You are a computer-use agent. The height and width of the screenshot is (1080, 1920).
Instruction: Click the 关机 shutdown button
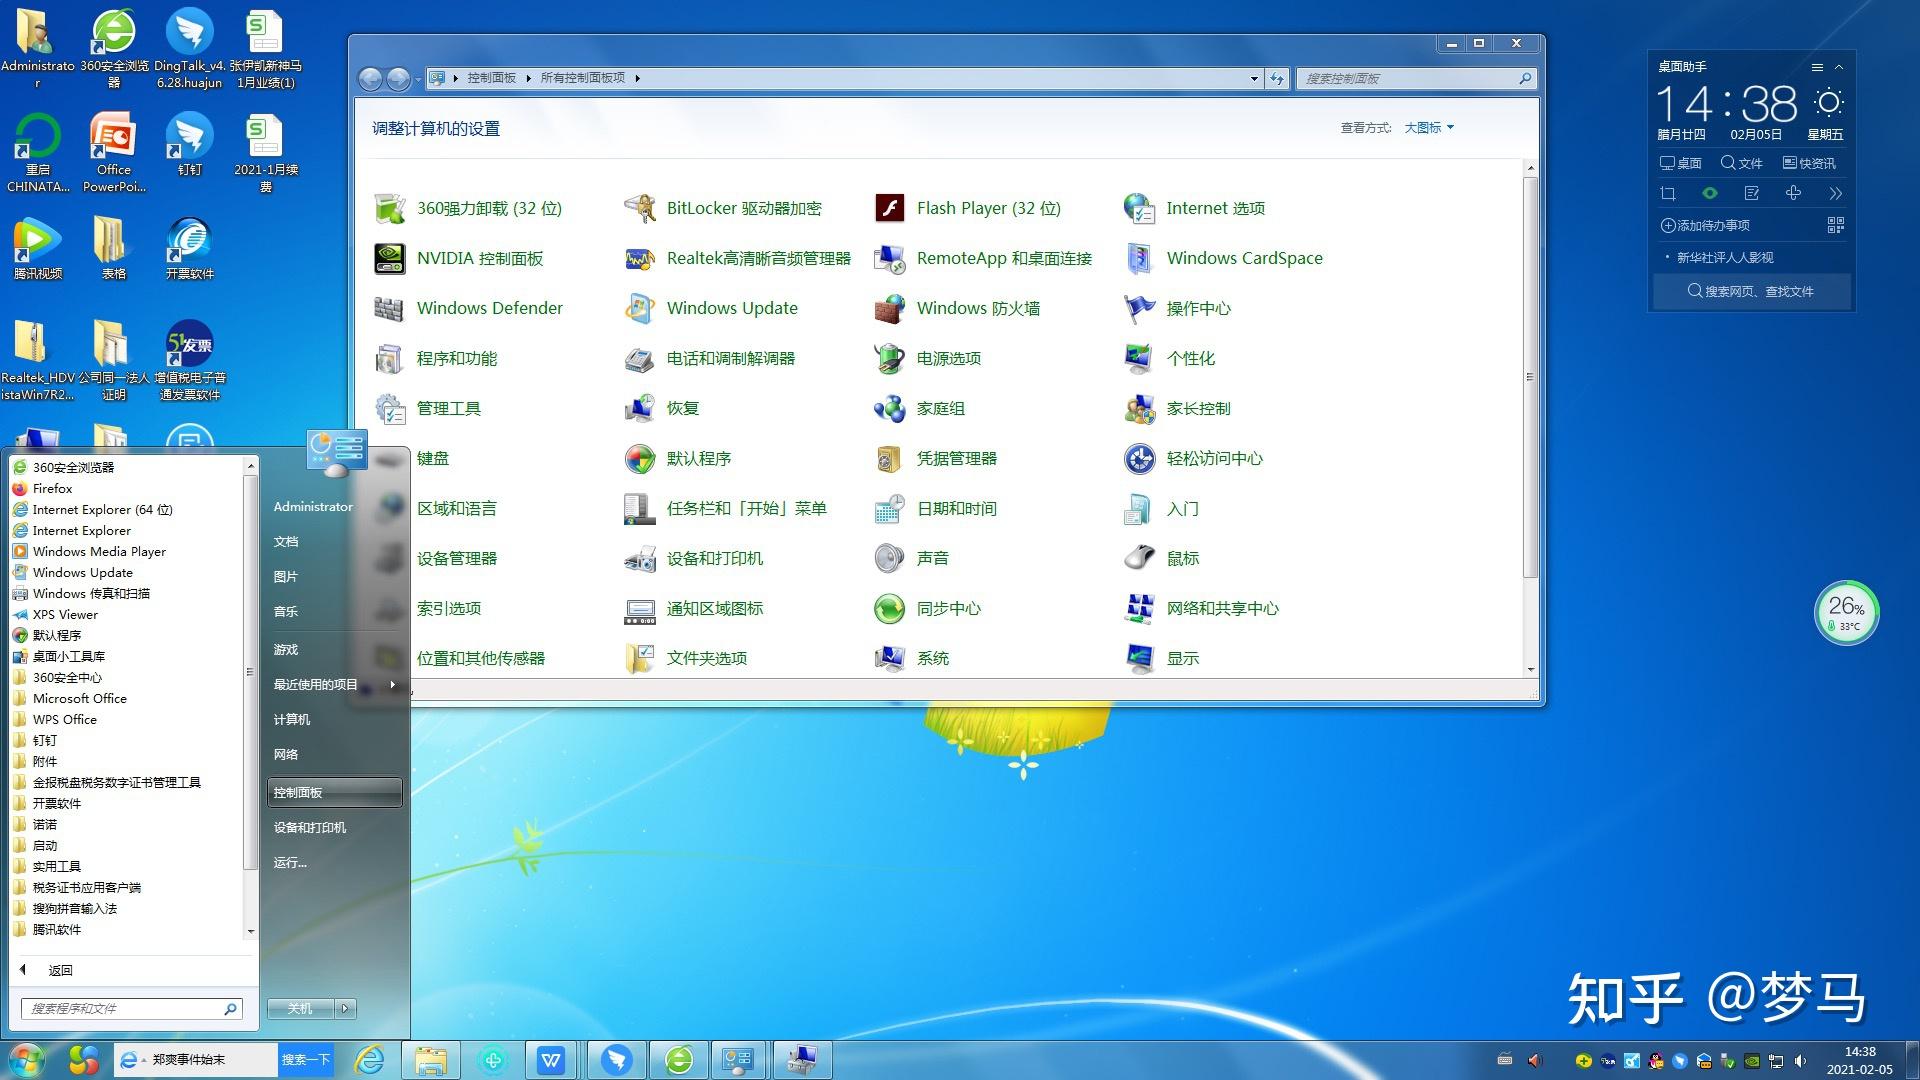click(x=301, y=1008)
